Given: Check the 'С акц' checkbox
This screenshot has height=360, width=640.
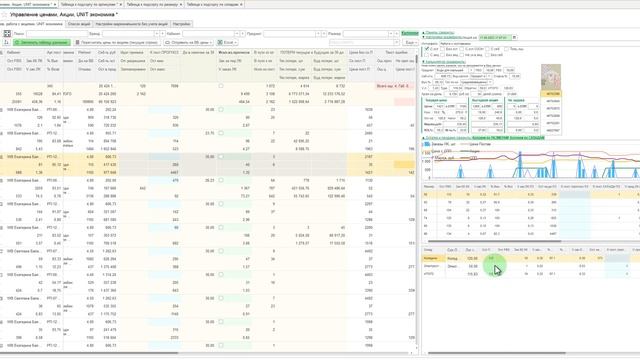Looking at the screenshot, I should 427,55.
